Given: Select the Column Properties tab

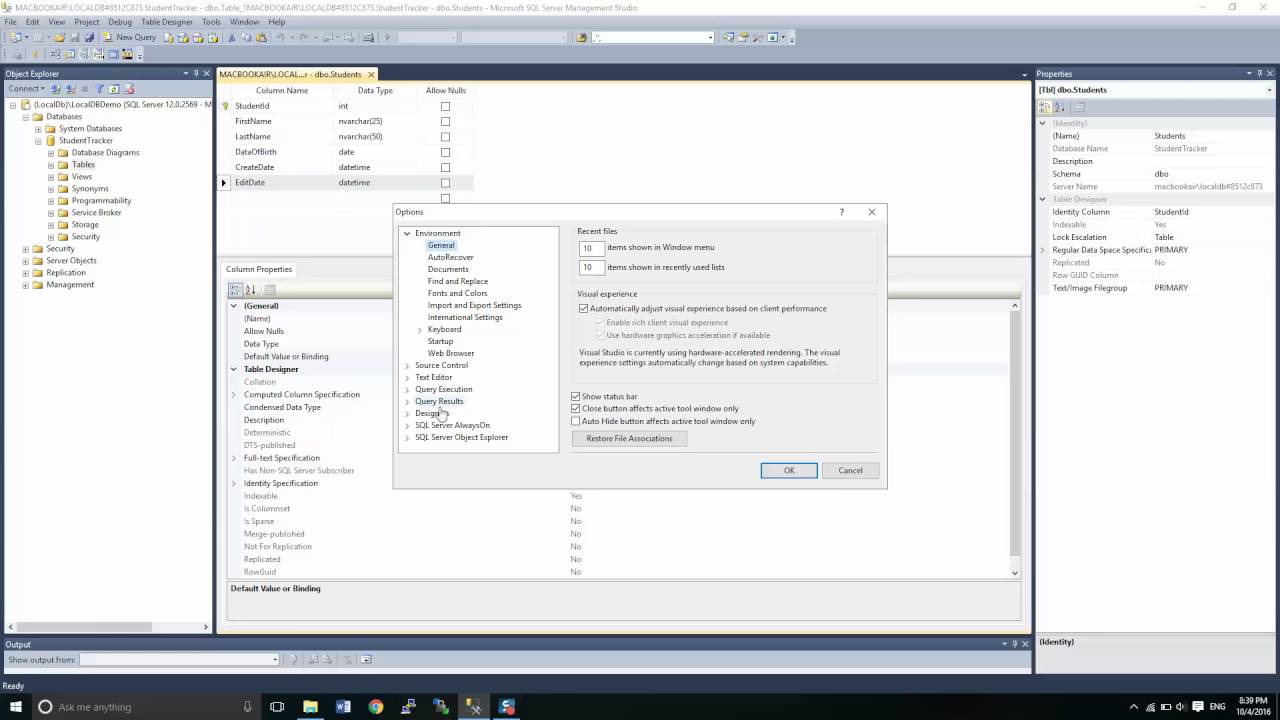Looking at the screenshot, I should pos(259,269).
